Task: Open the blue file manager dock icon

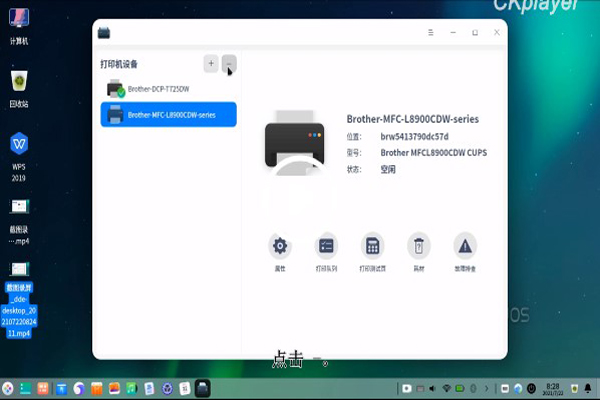Action: click(61, 389)
